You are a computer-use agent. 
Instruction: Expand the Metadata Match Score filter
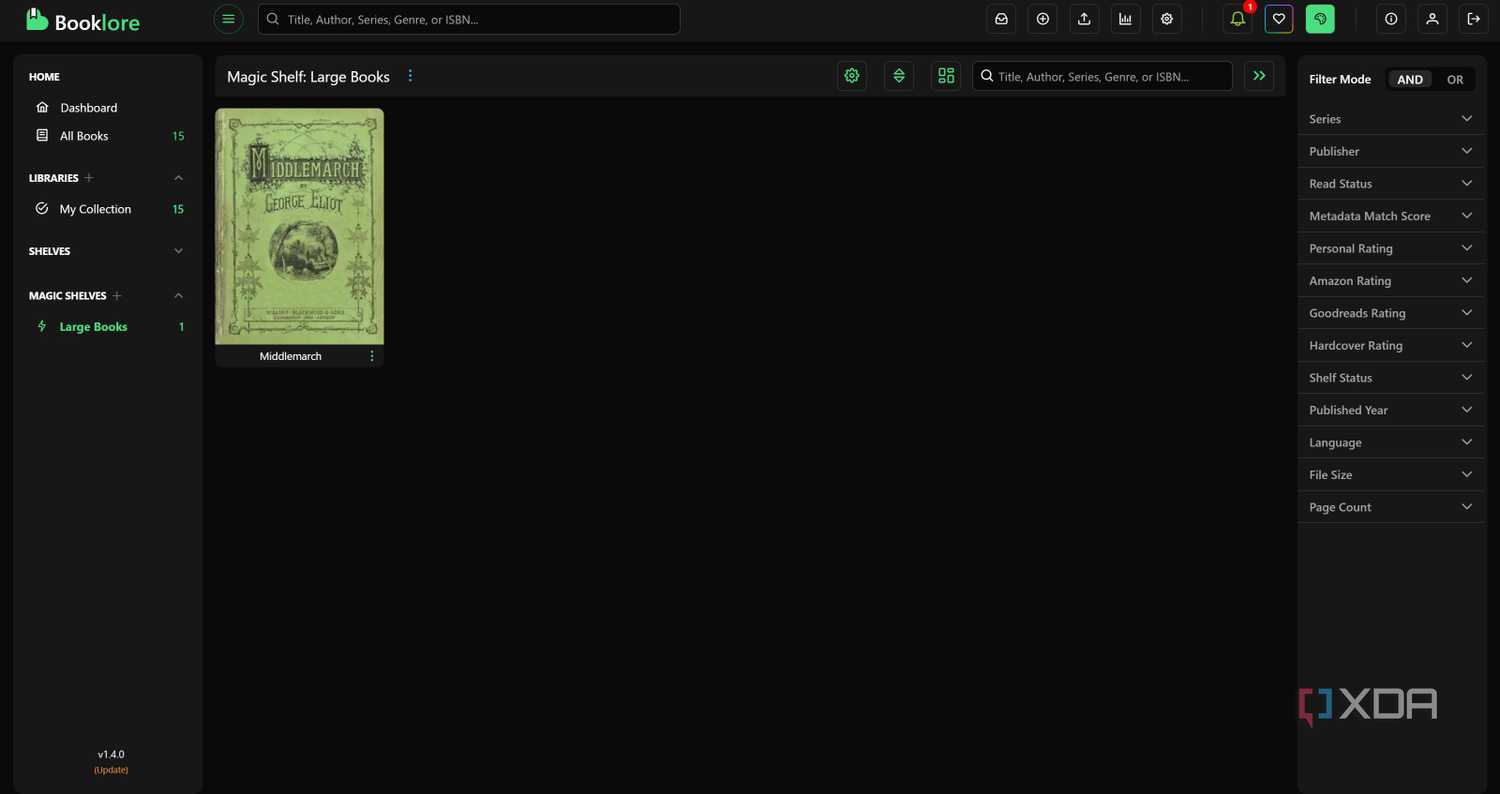point(1391,216)
